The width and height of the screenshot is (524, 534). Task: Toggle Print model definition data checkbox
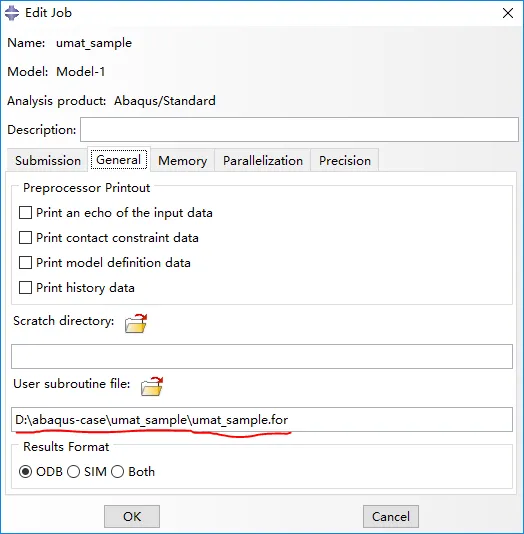[26, 263]
